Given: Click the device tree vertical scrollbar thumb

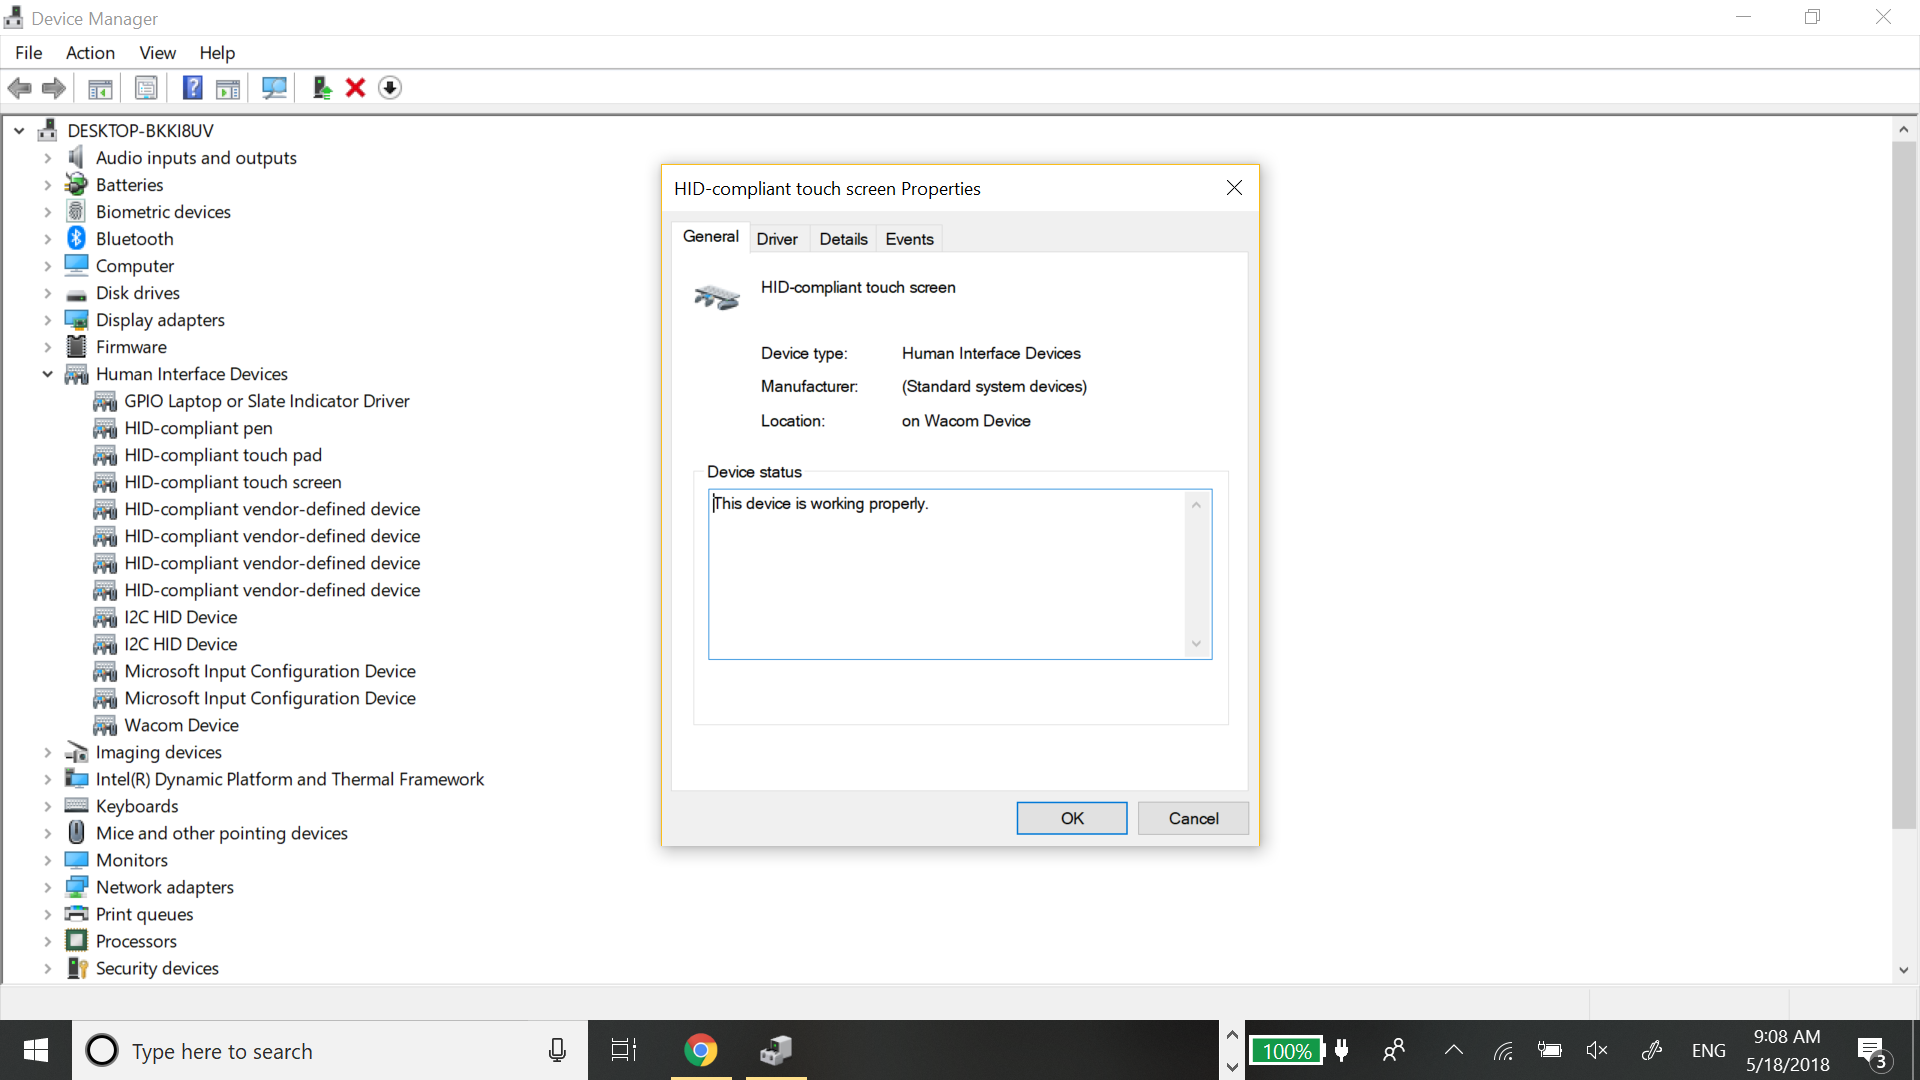Looking at the screenshot, I should 1903,485.
